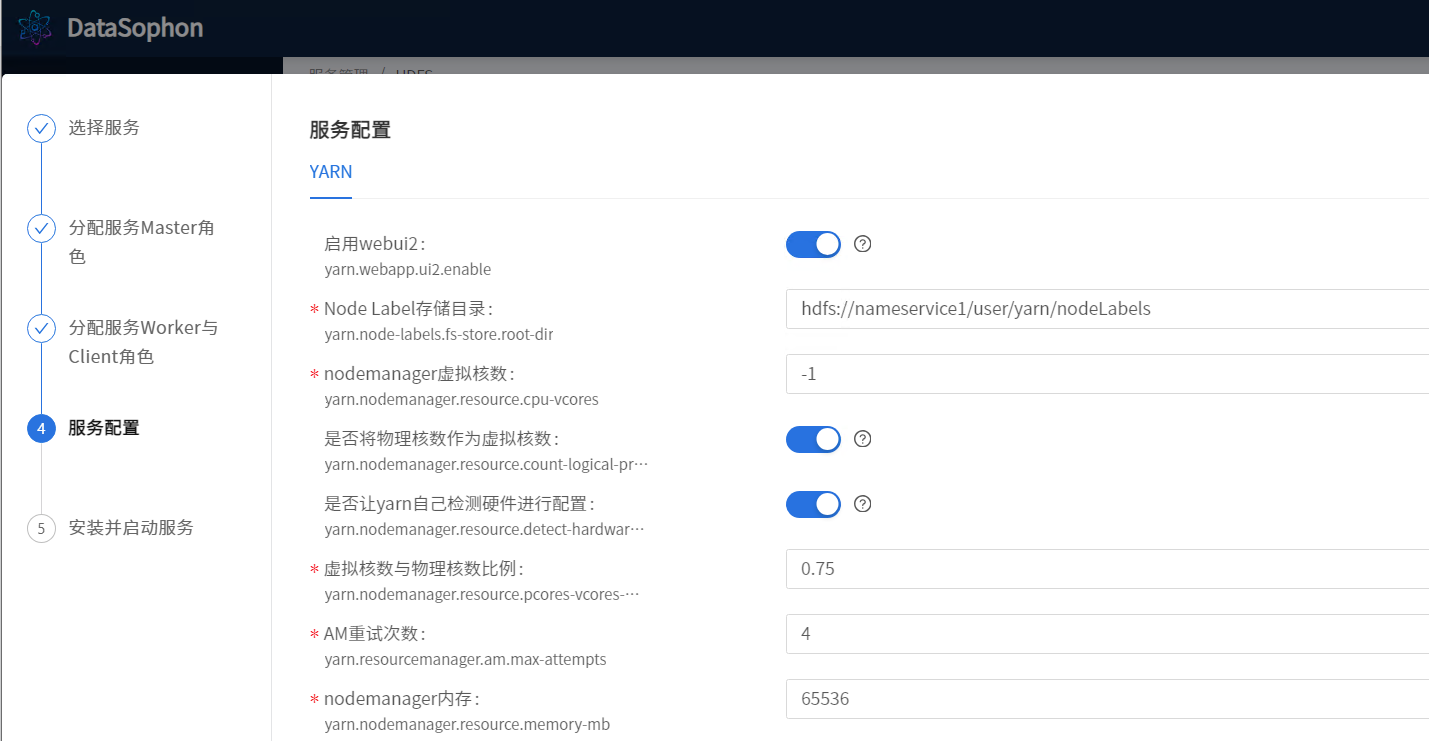Click the 虚拟核数与物理核数比例 label
The height and width of the screenshot is (741, 1429).
pos(424,569)
